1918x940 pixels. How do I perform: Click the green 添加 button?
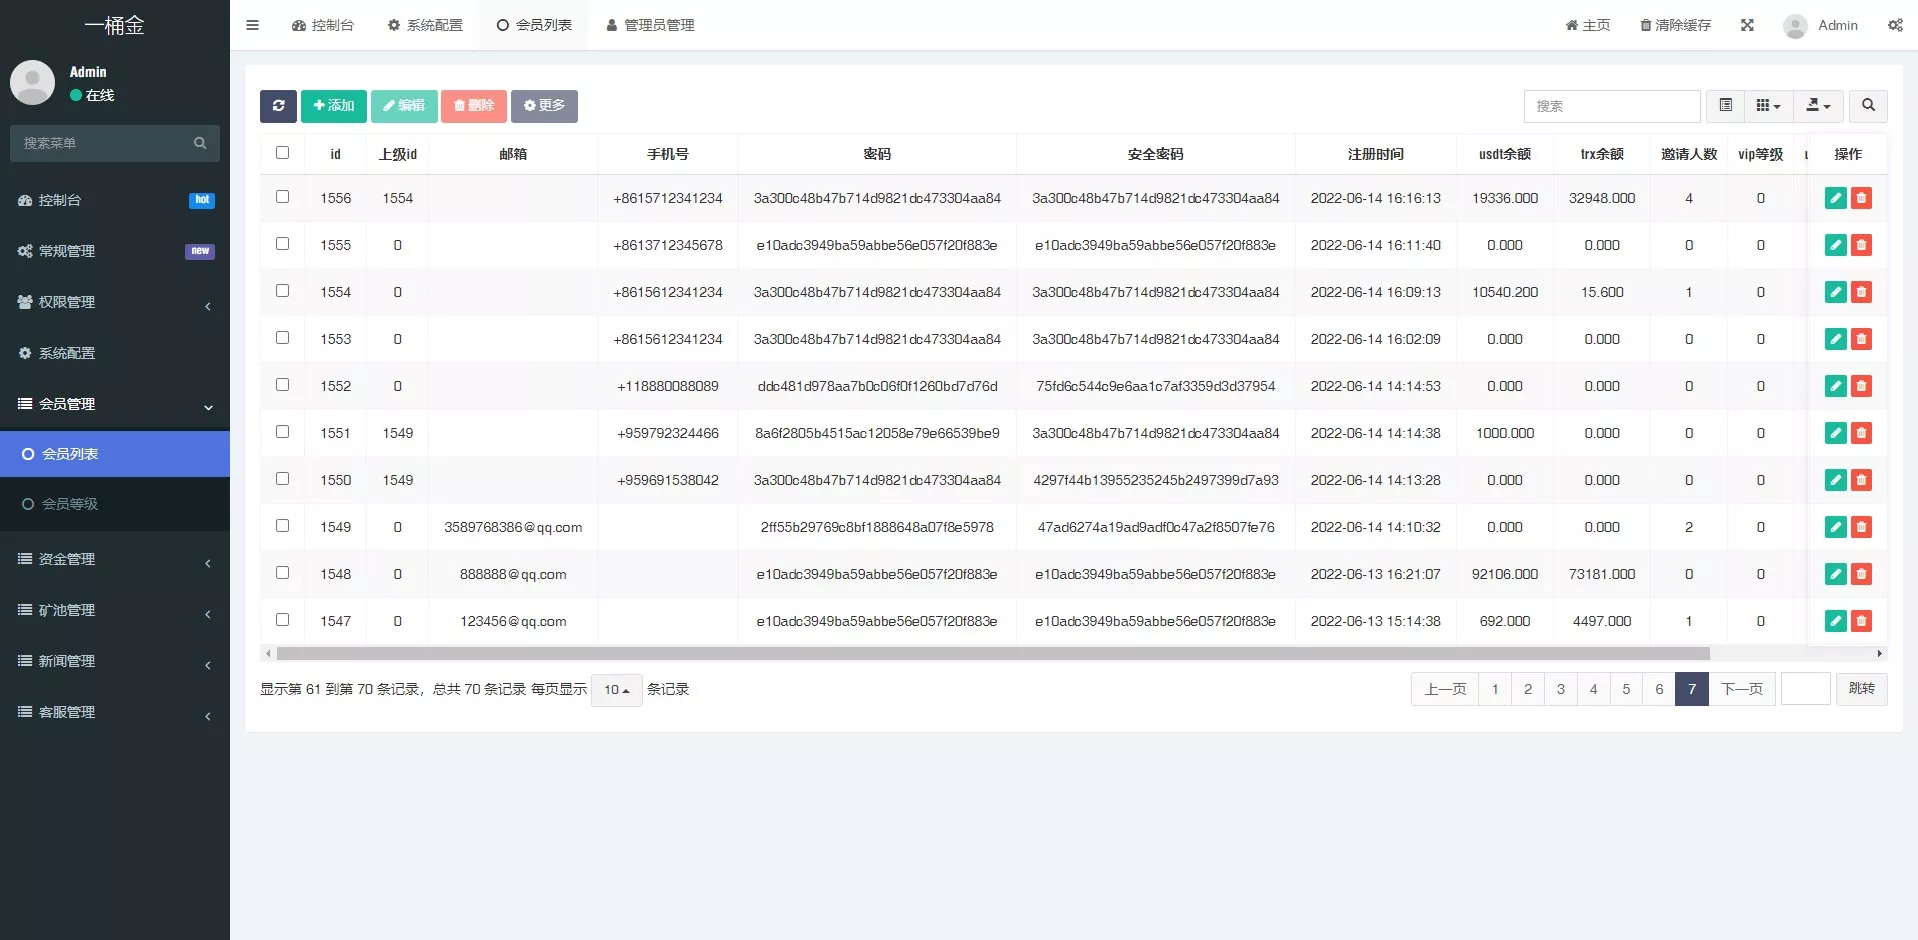click(333, 106)
